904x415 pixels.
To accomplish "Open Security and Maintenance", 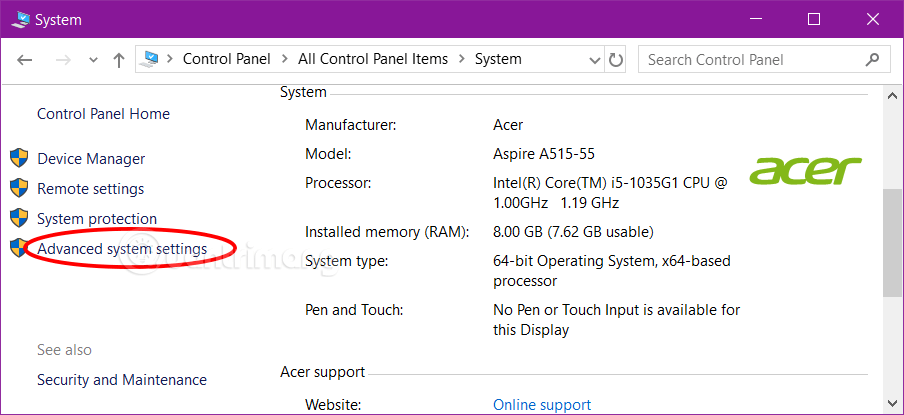I will tap(122, 380).
